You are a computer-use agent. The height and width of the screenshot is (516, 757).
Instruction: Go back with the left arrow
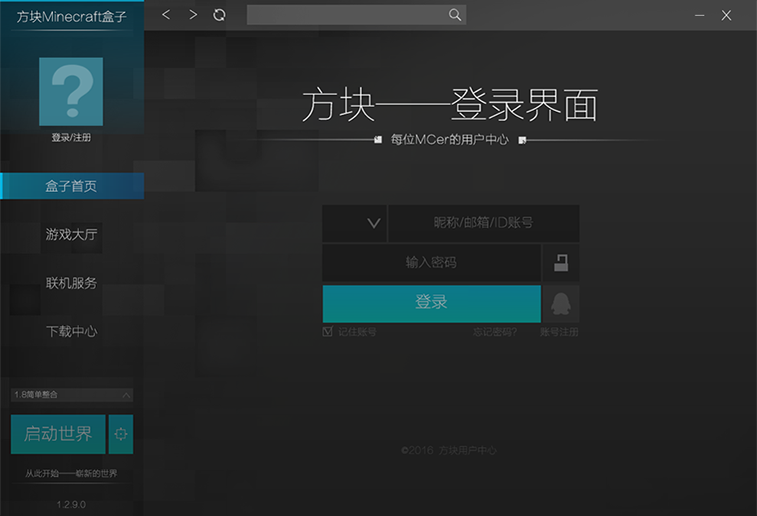[x=166, y=15]
